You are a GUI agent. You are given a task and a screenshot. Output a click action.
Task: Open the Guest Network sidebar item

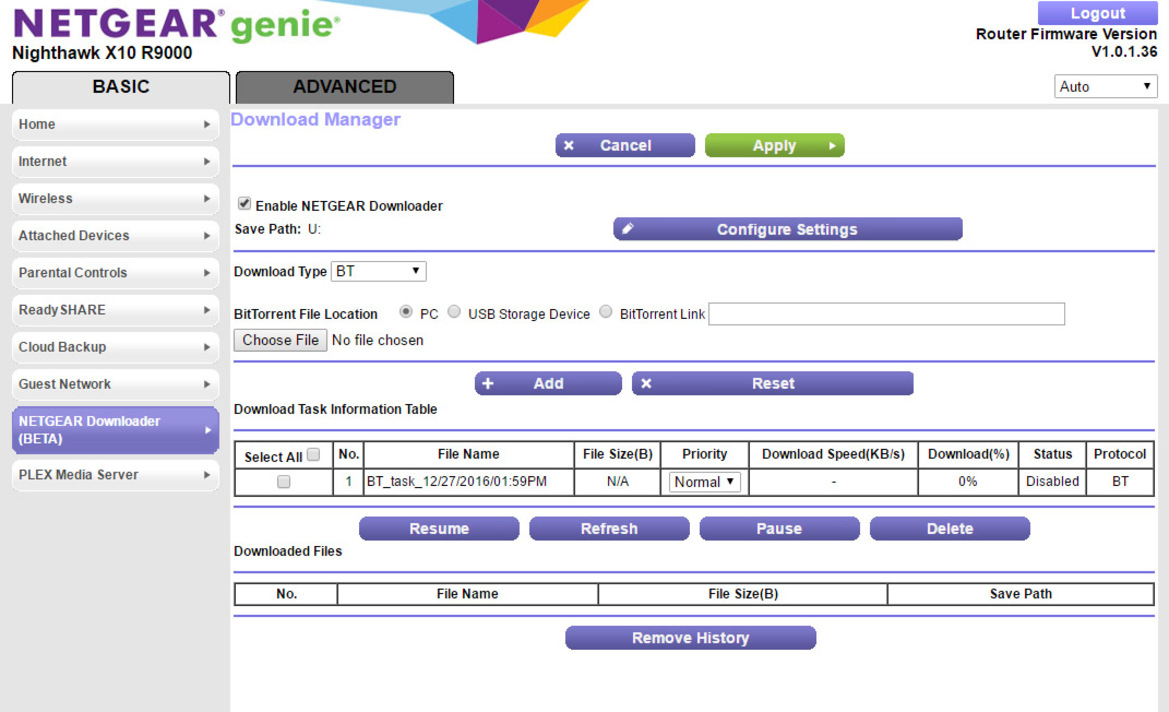[116, 385]
